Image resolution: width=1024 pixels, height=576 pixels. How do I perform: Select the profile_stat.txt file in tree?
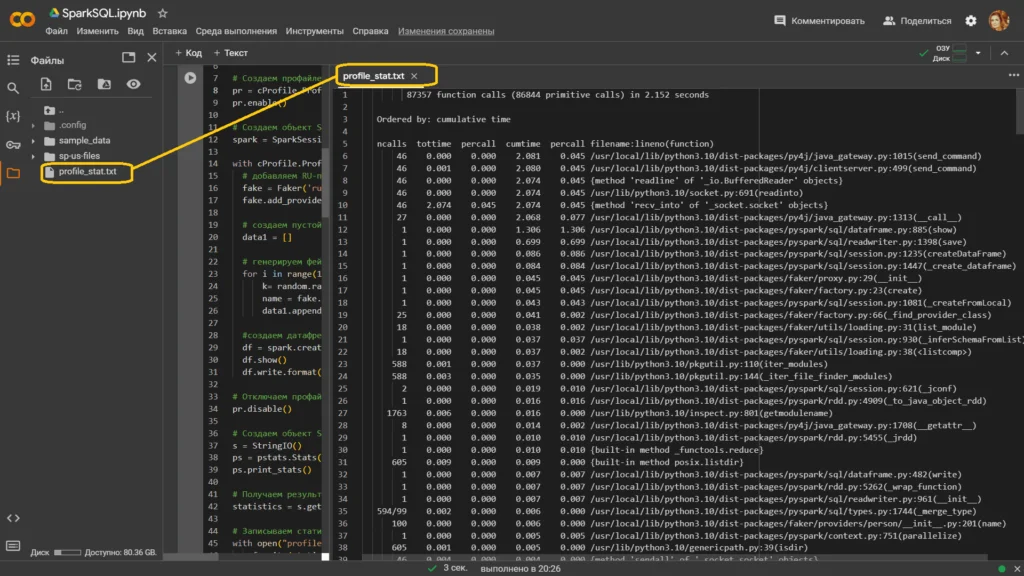pyautogui.click(x=87, y=172)
